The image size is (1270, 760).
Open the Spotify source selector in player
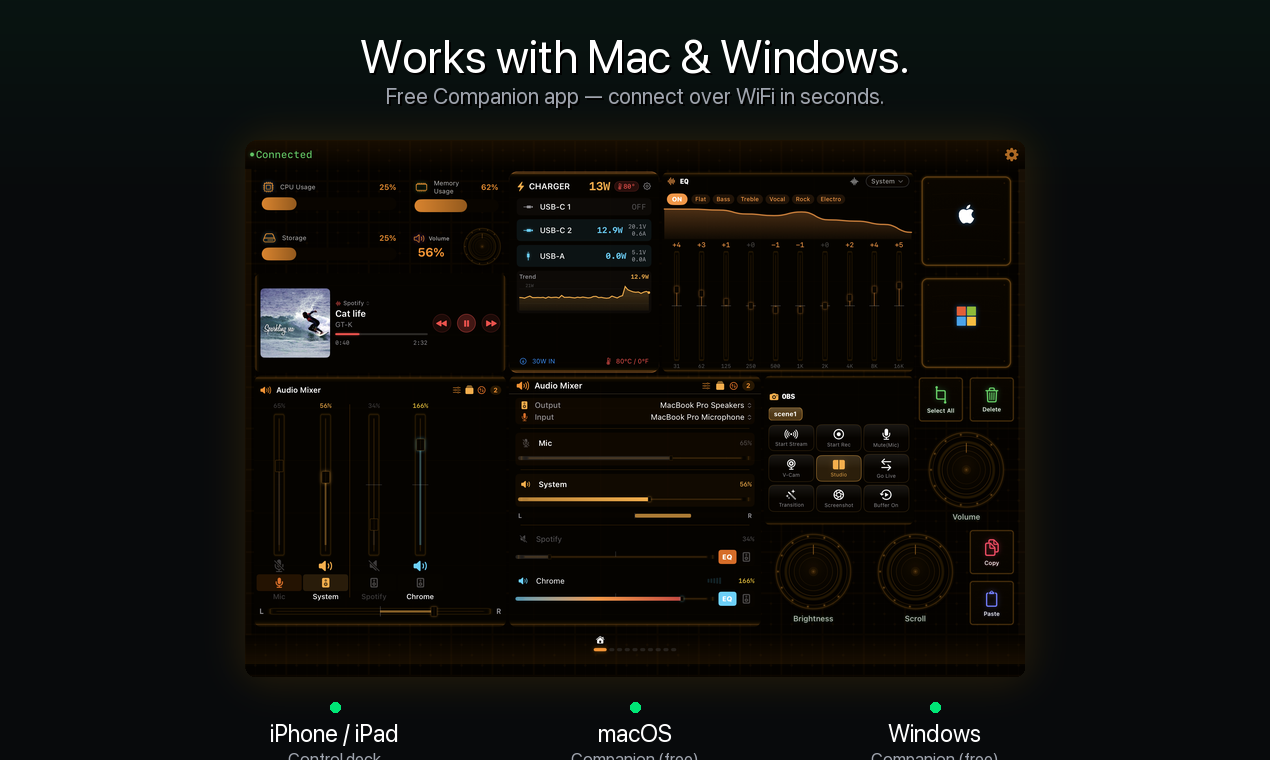tap(353, 303)
